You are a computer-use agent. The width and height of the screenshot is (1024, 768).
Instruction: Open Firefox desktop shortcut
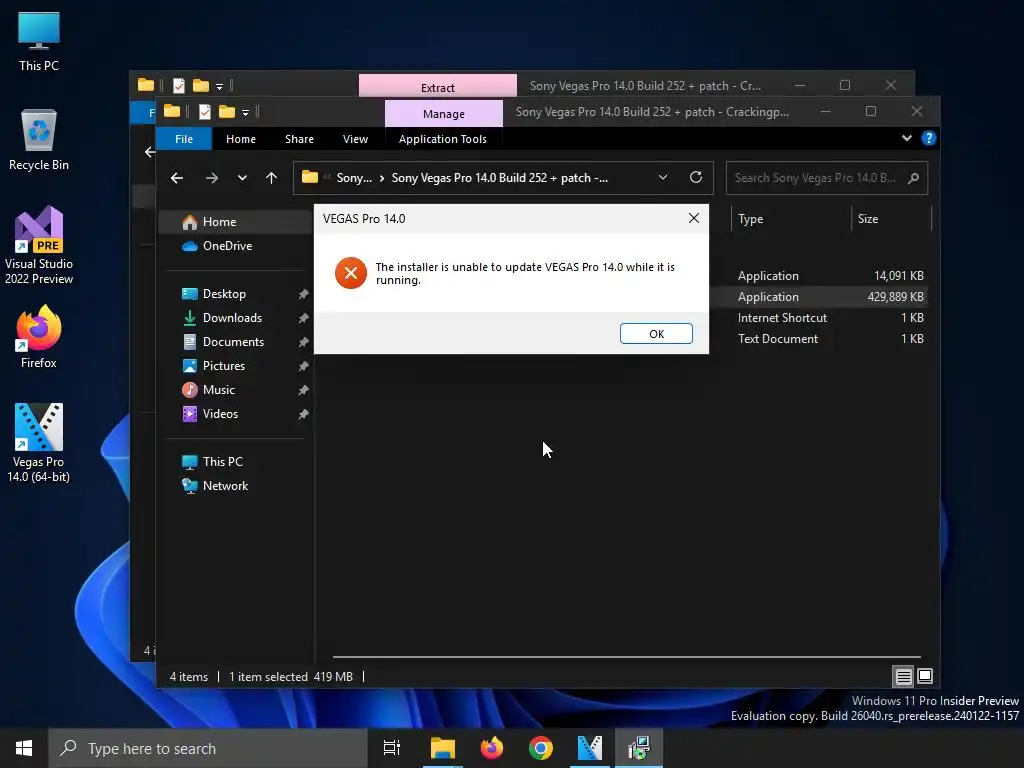[x=39, y=338]
